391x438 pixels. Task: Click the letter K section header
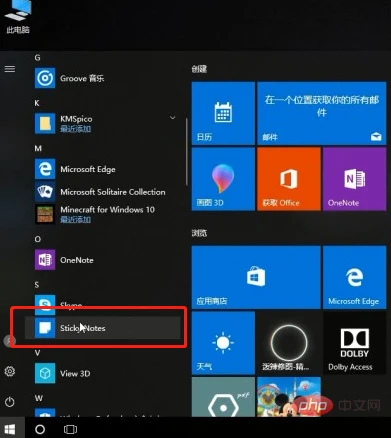(x=37, y=103)
